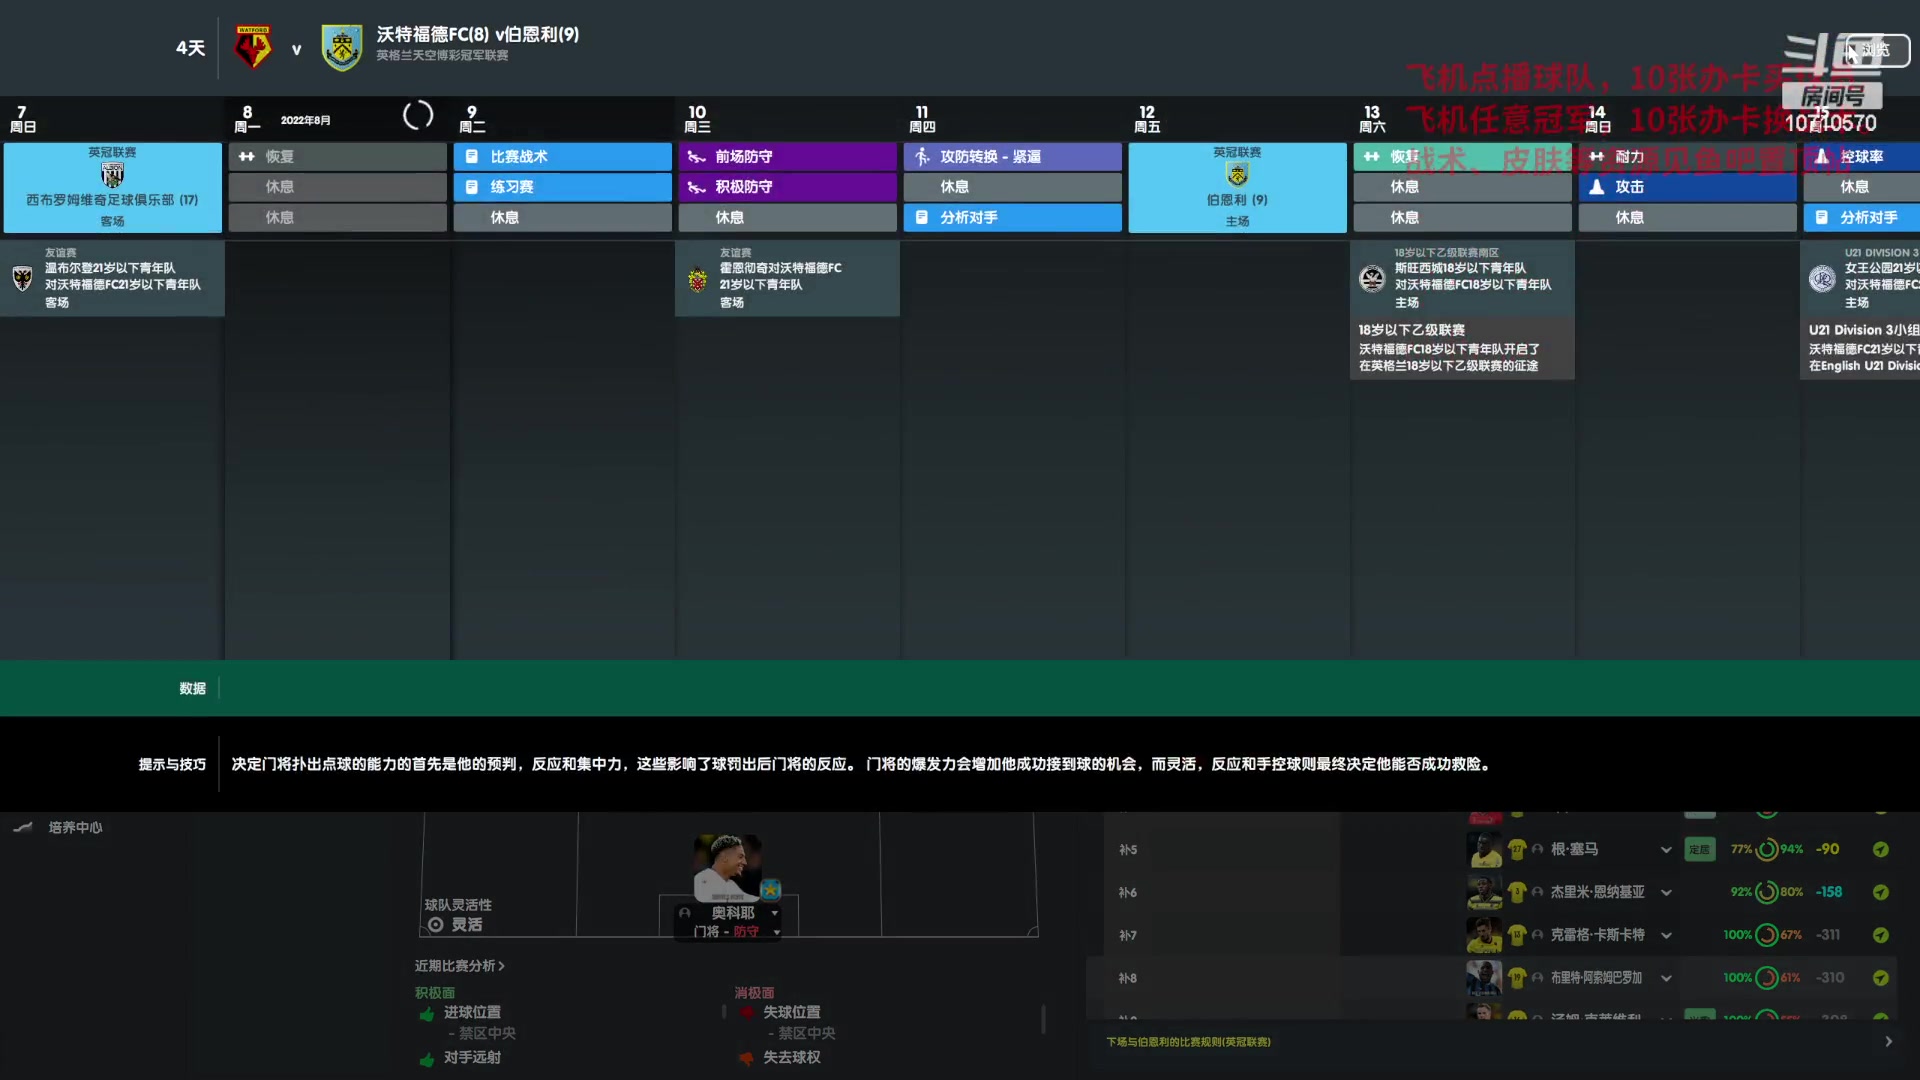Select Saturday 恢复 recovery session
The width and height of the screenshot is (1920, 1080).
tap(1462, 156)
